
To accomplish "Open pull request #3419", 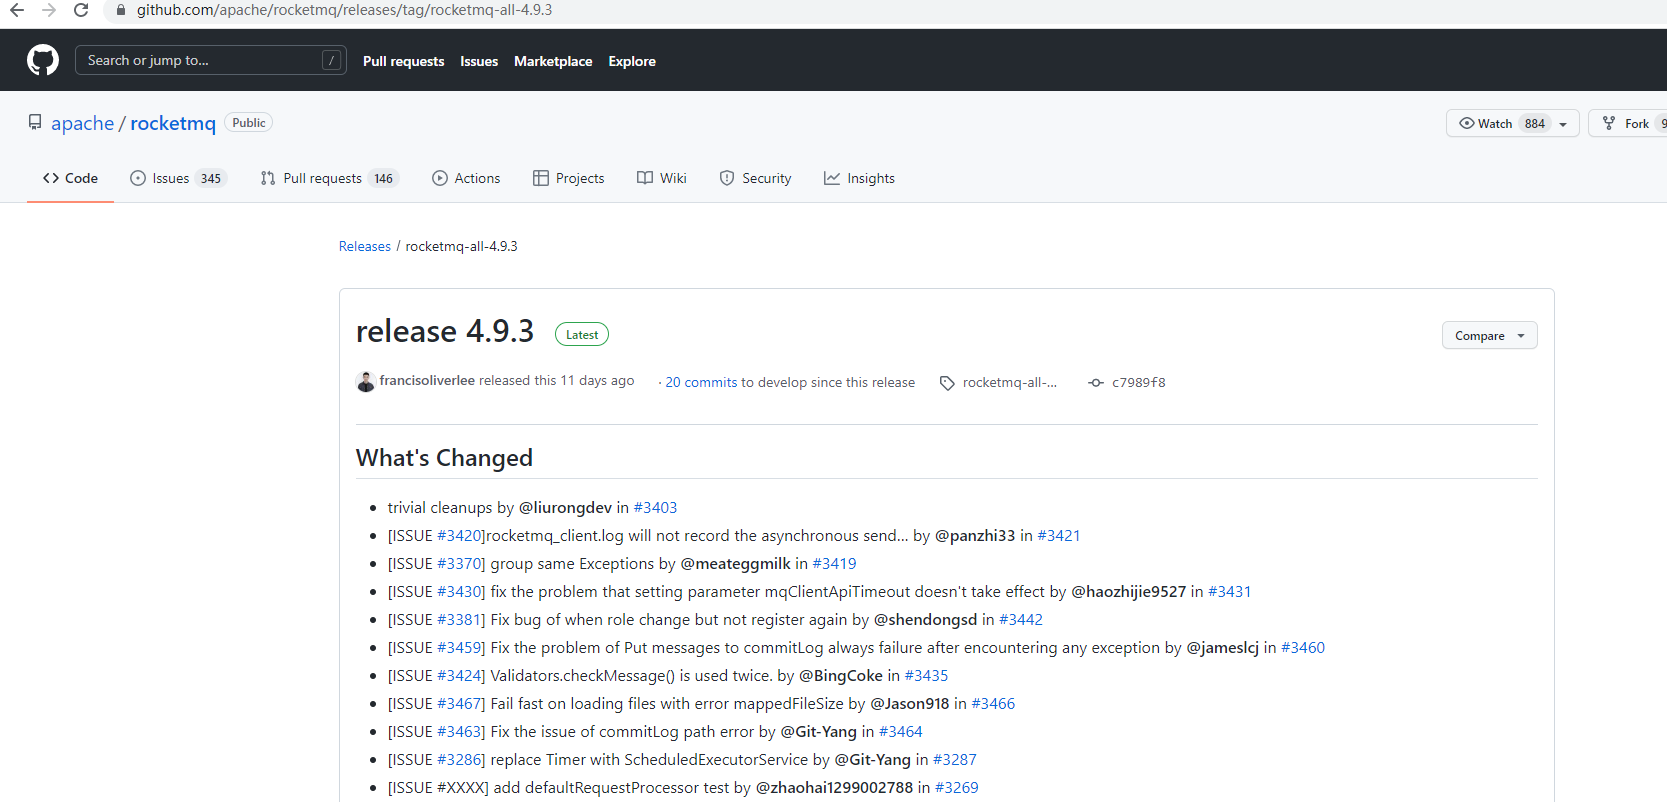I will click(x=834, y=564).
